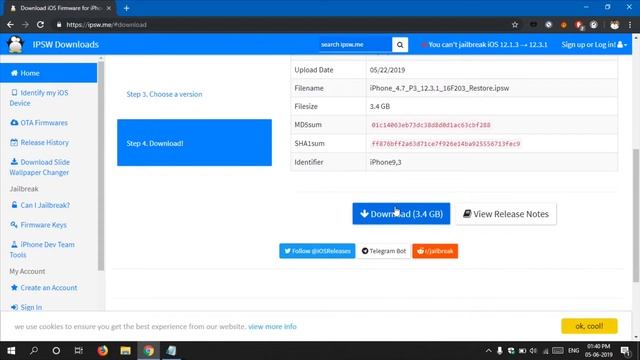Click microphone icon in system tray

[x=500, y=351]
